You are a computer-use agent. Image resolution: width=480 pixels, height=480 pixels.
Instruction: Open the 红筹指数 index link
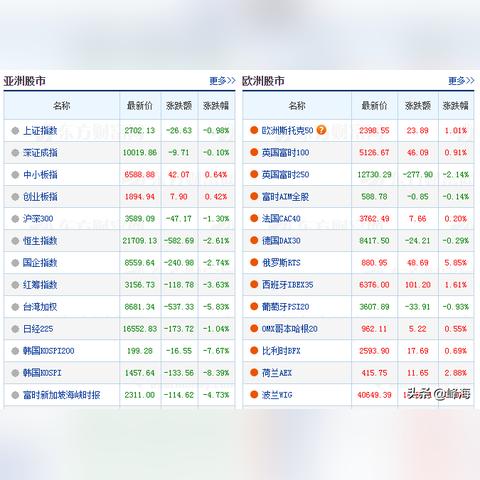point(40,285)
